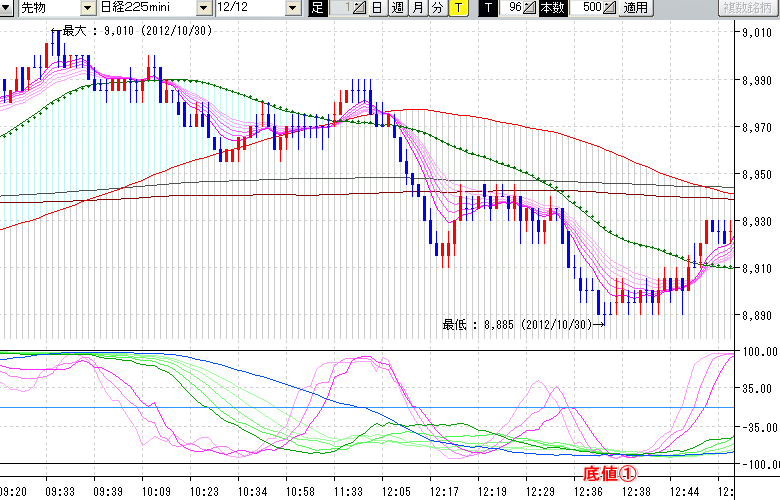This screenshot has width=780, height=500.
Task: Click the yellow highlighted T tick button
Action: (457, 8)
